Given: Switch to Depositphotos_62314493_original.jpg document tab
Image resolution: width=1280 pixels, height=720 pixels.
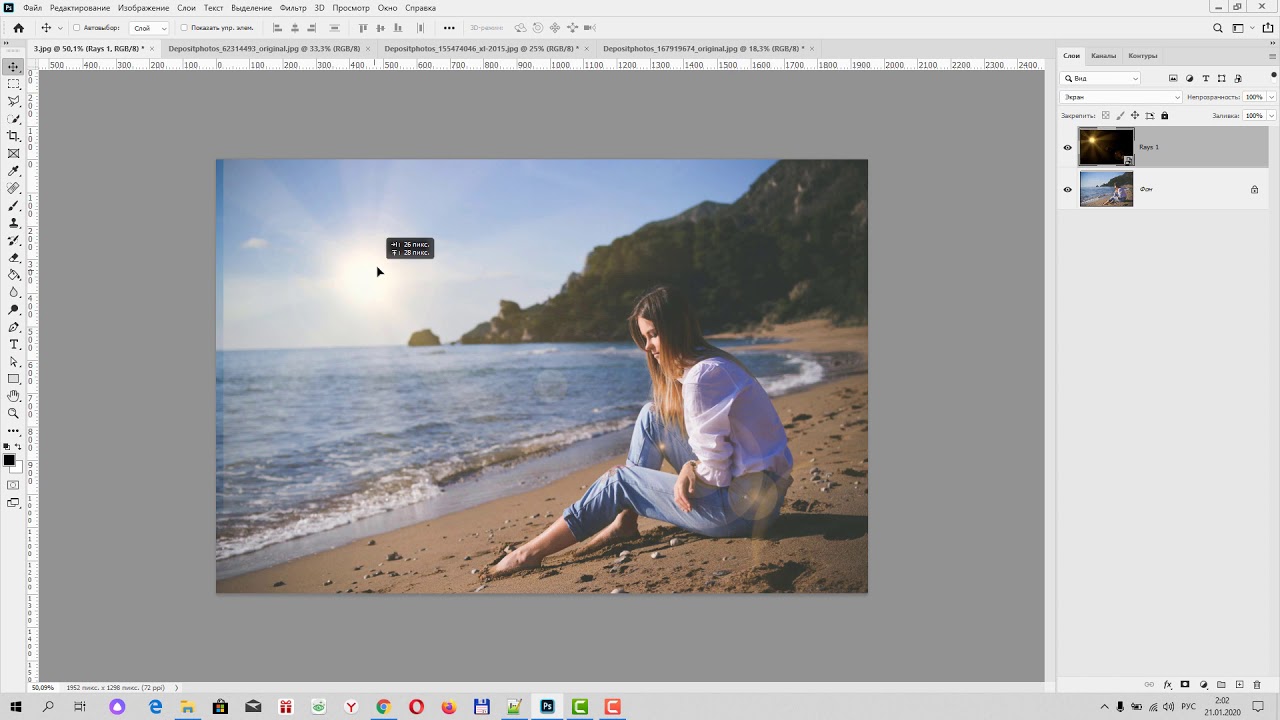Looking at the screenshot, I should (264, 48).
